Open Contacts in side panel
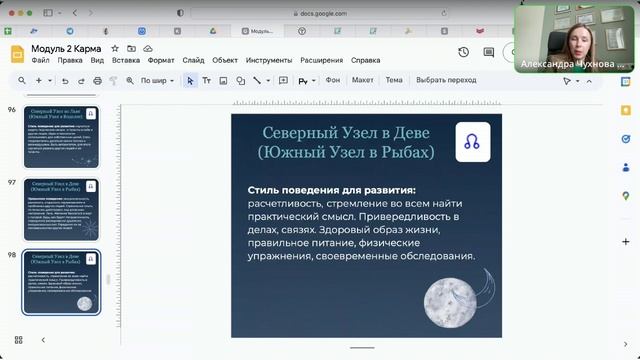This screenshot has width=640, height=360. point(625,167)
